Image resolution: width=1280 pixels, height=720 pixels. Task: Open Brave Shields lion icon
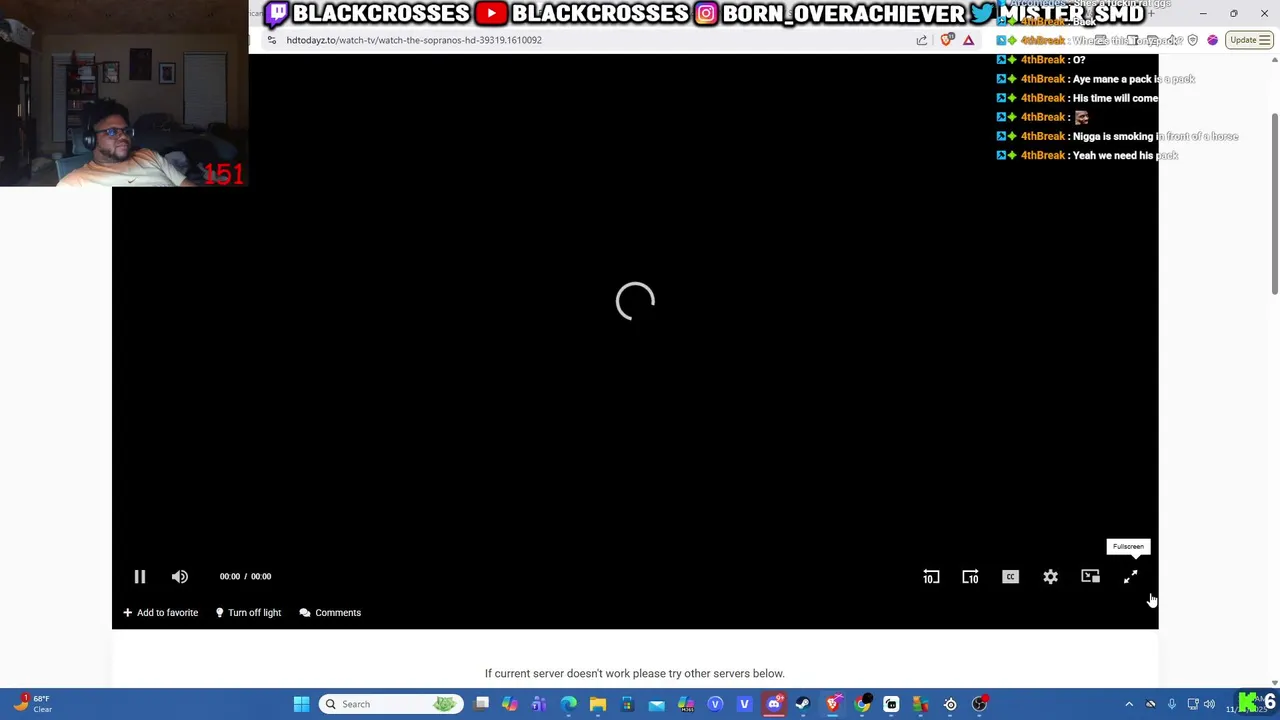pos(947,40)
